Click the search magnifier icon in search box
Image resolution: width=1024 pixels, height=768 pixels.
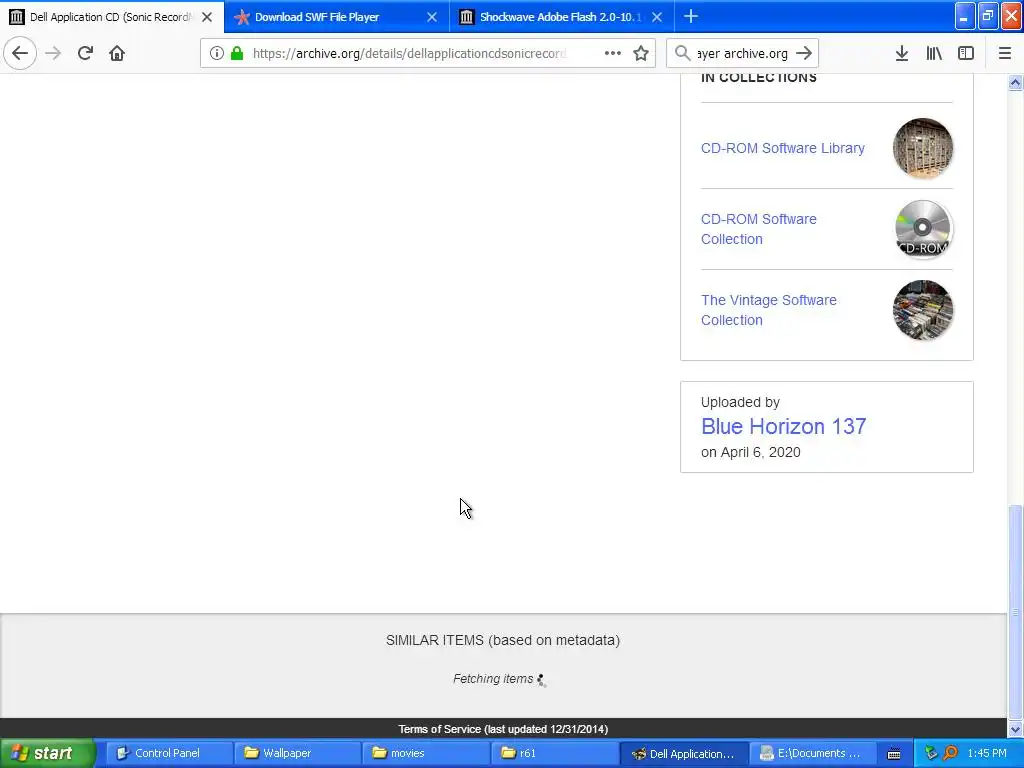(682, 54)
